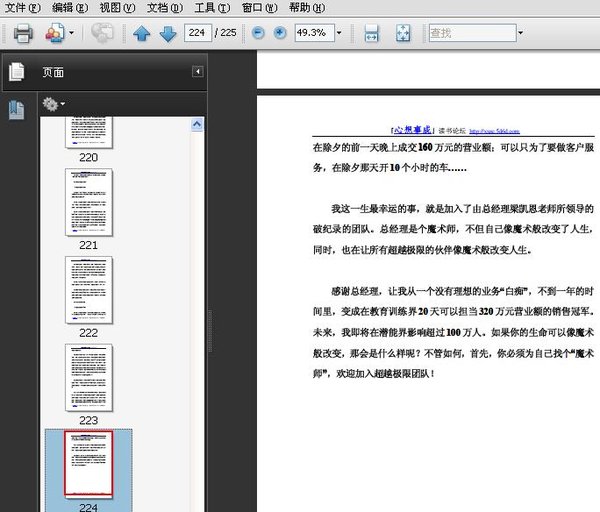Click the bookmarks icon in left sidebar

(16, 110)
